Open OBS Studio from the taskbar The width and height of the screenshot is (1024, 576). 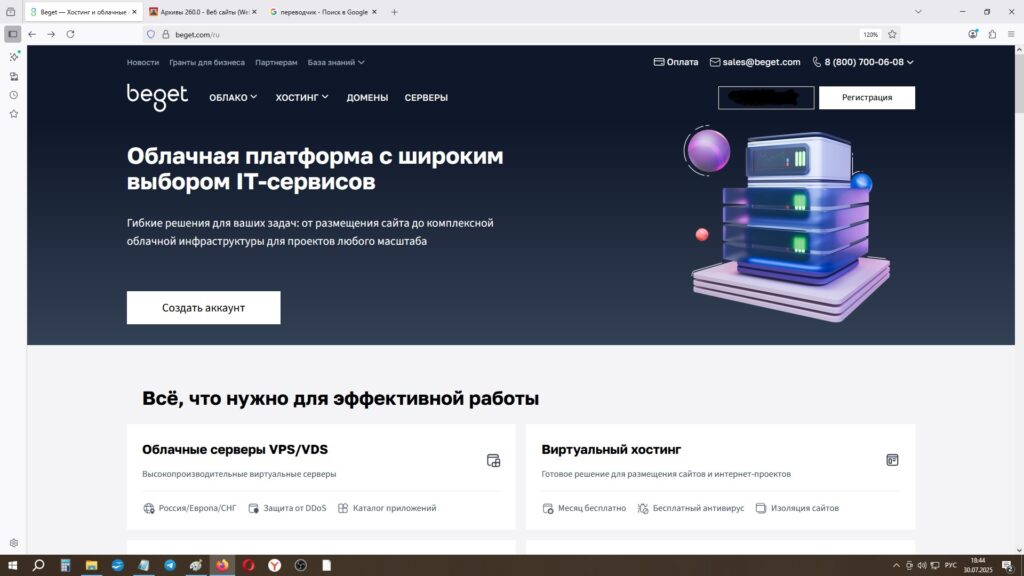(x=300, y=565)
